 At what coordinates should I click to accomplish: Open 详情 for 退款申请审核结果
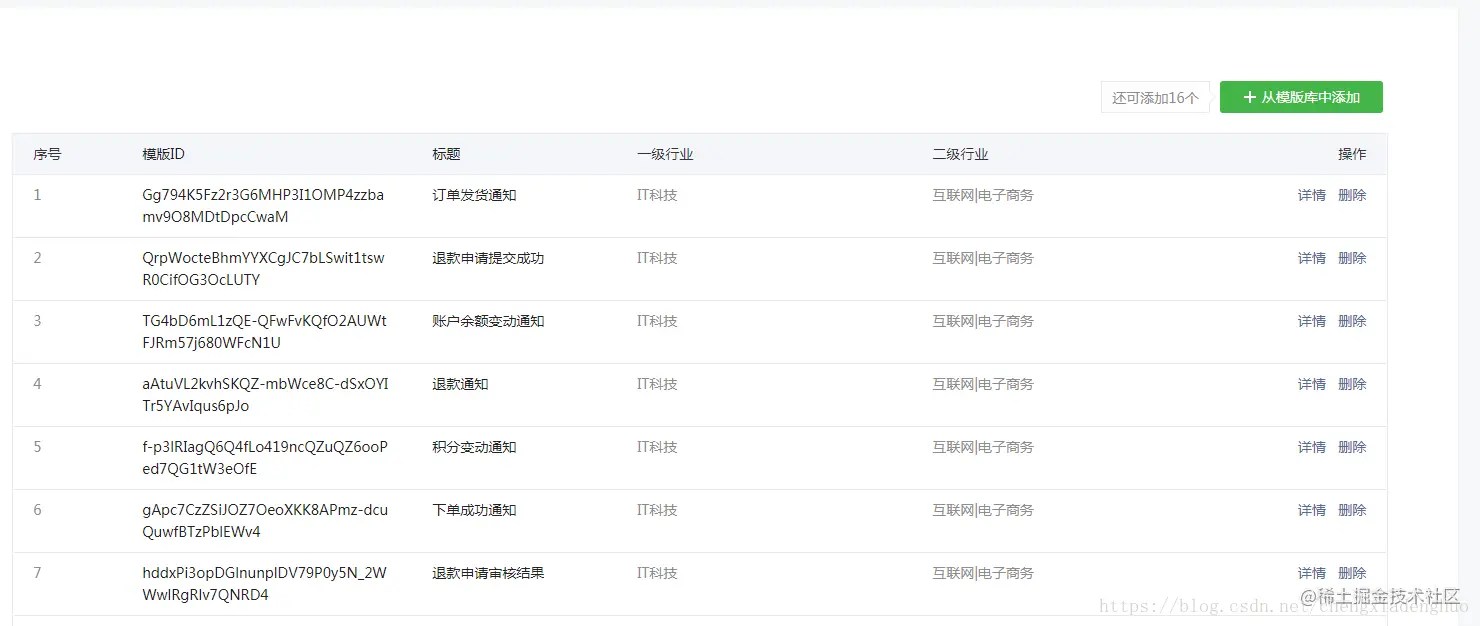[1312, 573]
